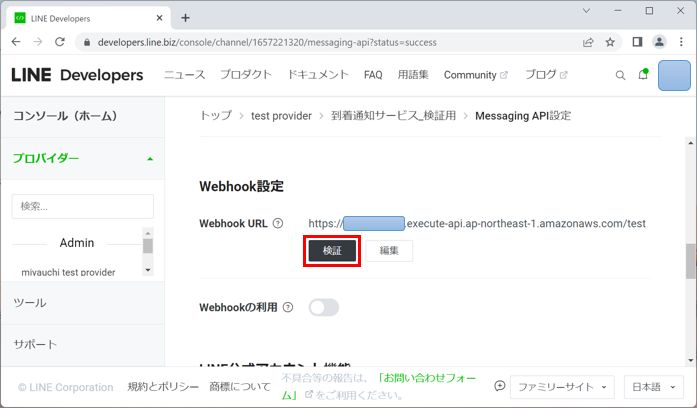697x408 pixels.
Task: Collapse the プロバイダー sidebar section
Action: (x=83, y=158)
